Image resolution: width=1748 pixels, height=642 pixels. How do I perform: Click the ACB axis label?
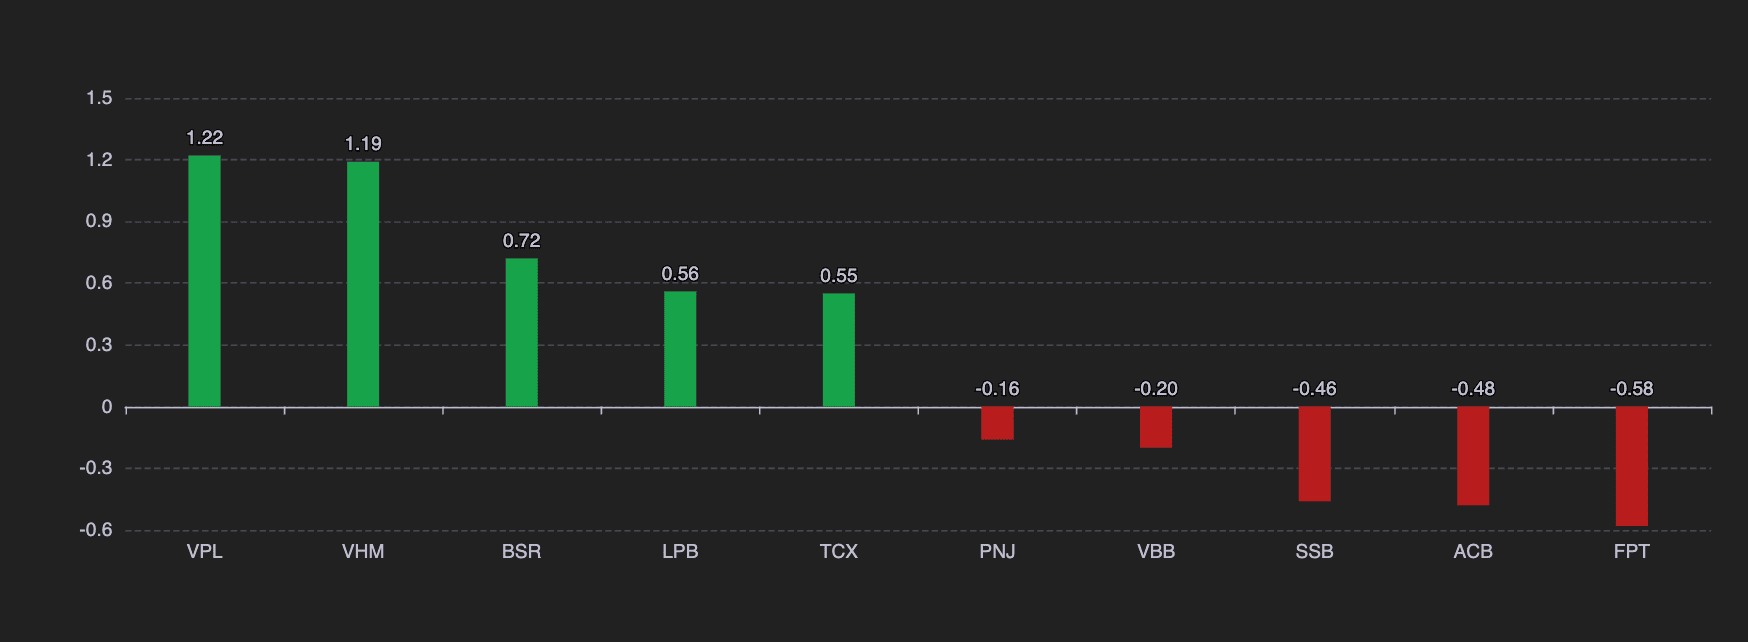point(1473,552)
